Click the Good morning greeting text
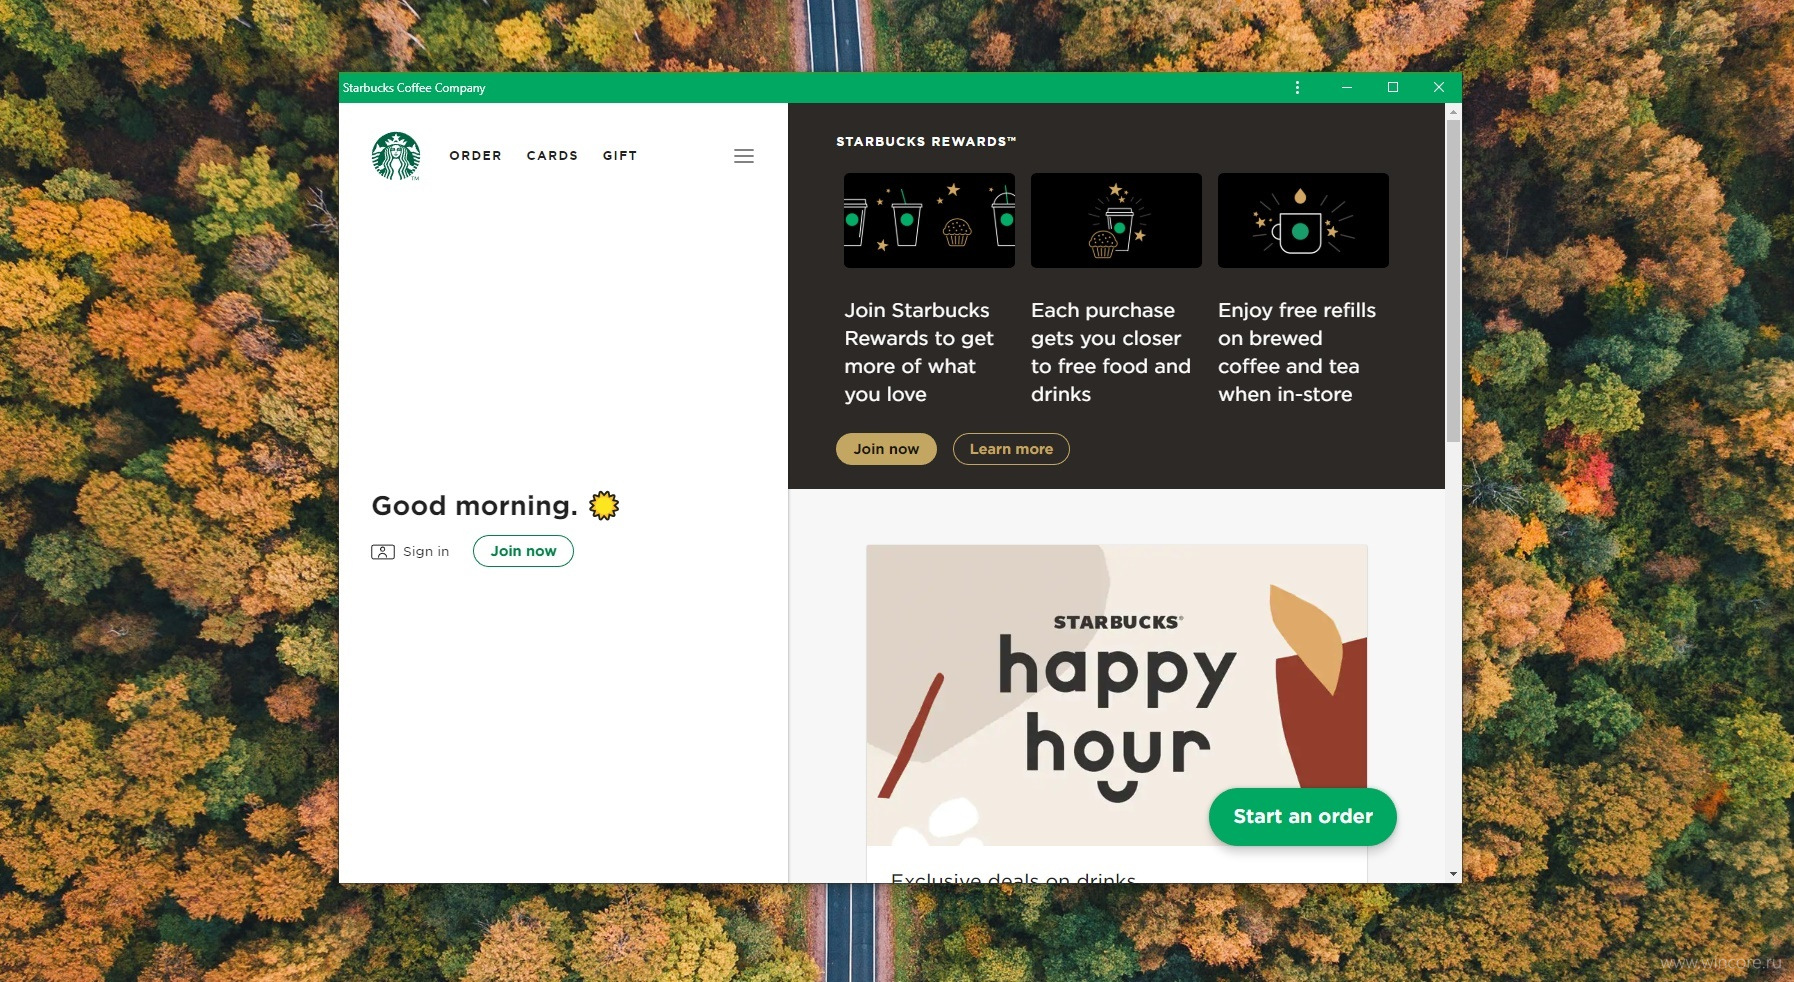Image resolution: width=1794 pixels, height=982 pixels. [x=475, y=506]
